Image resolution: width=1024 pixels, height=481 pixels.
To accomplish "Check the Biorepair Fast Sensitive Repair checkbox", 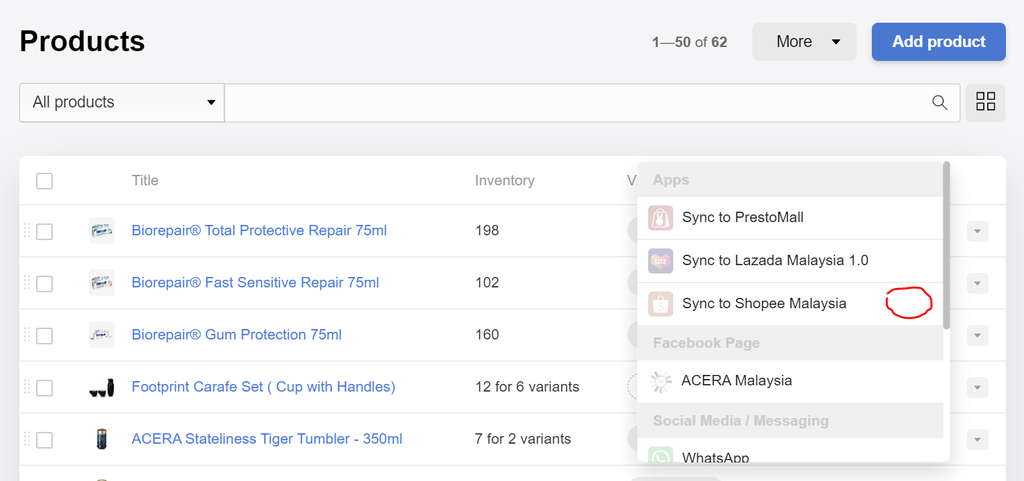I will pyautogui.click(x=44, y=283).
